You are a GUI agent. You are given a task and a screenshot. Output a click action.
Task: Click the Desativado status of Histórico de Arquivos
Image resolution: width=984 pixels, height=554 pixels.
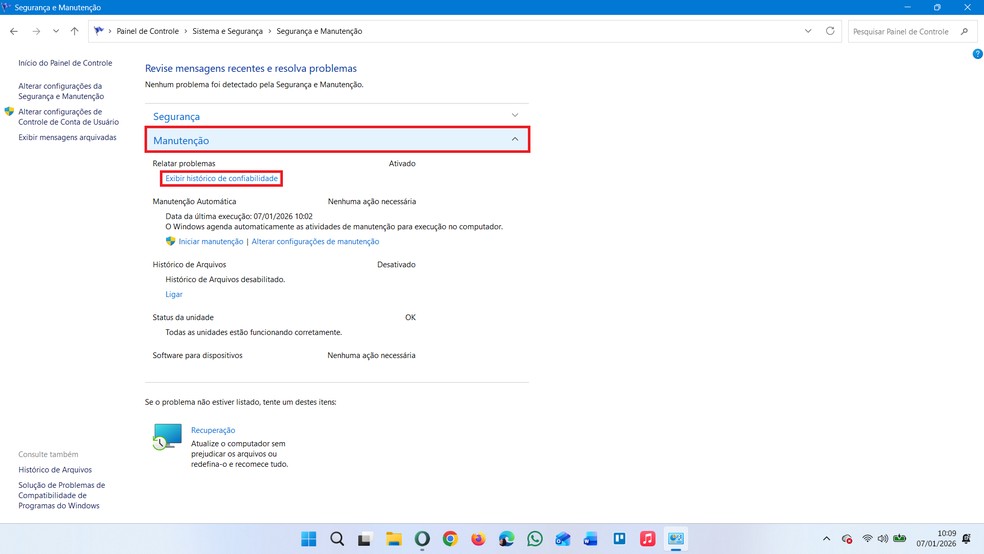pos(396,265)
